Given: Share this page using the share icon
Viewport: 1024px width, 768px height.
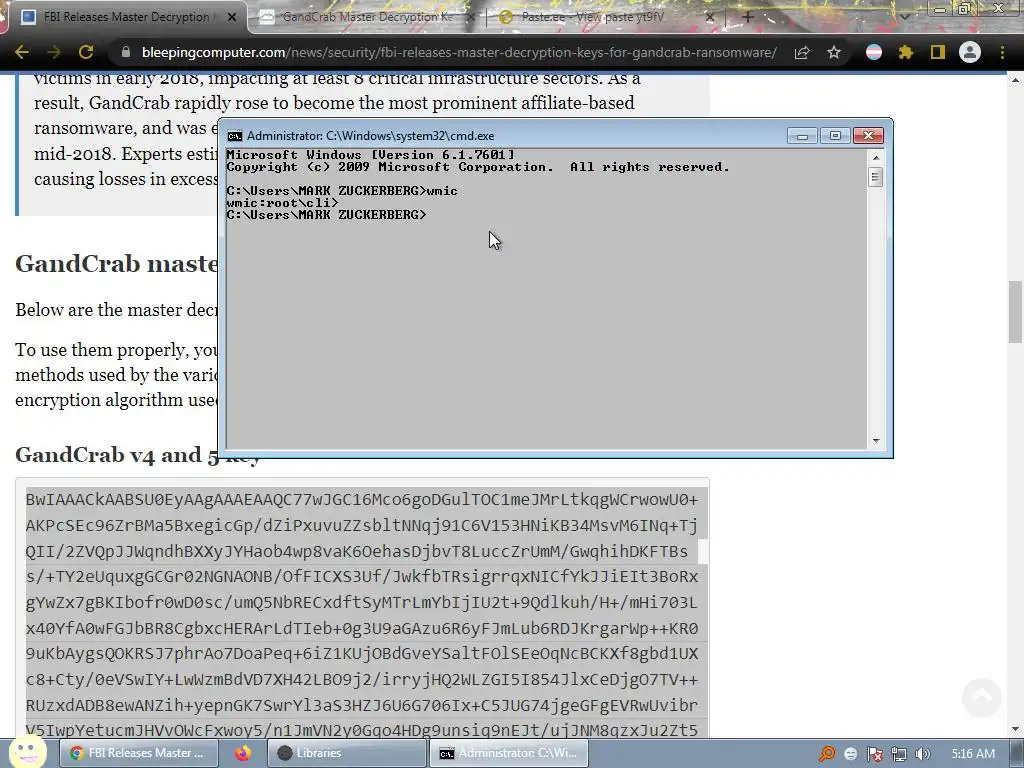Looking at the screenshot, I should point(802,52).
